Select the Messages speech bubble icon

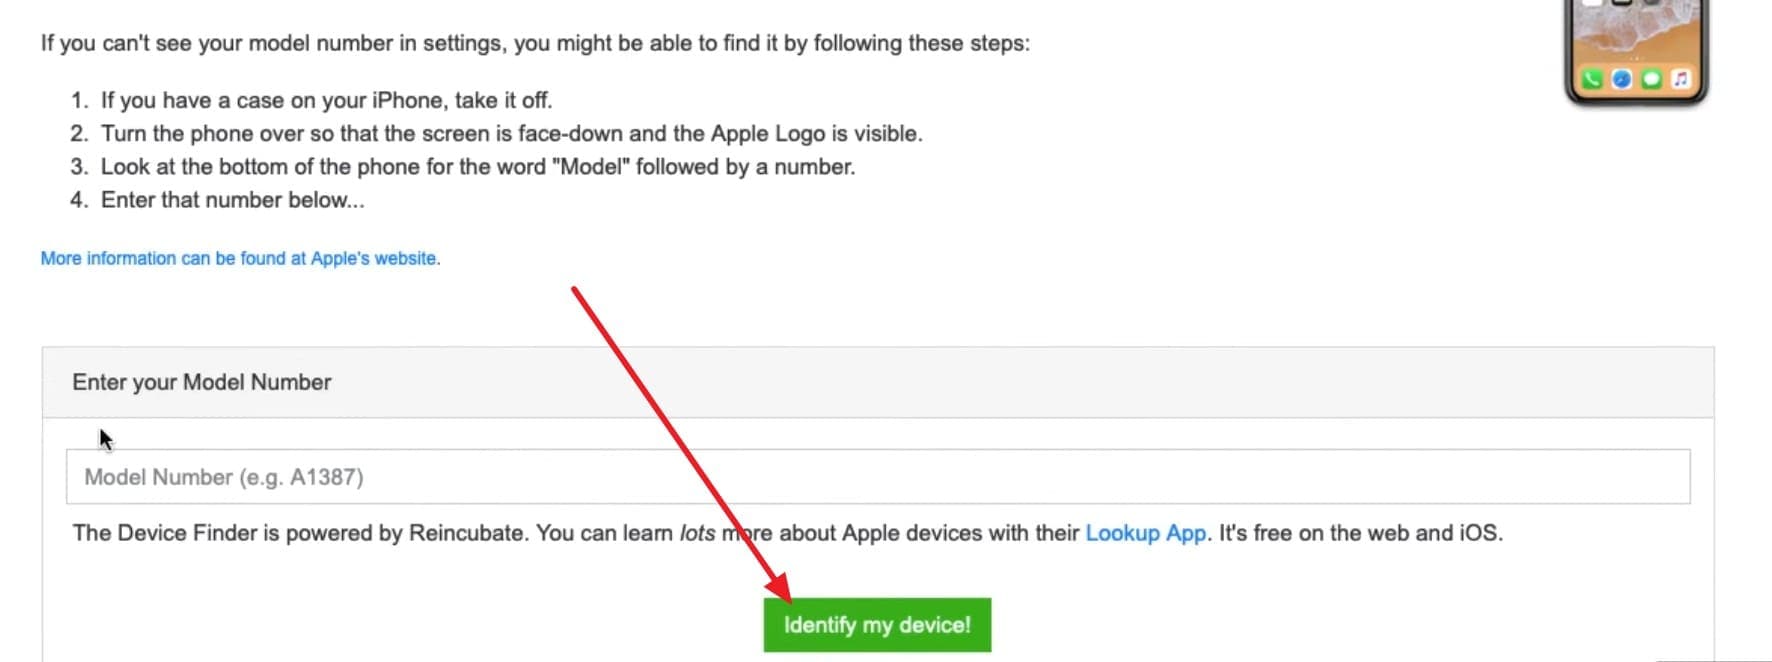coord(1651,79)
